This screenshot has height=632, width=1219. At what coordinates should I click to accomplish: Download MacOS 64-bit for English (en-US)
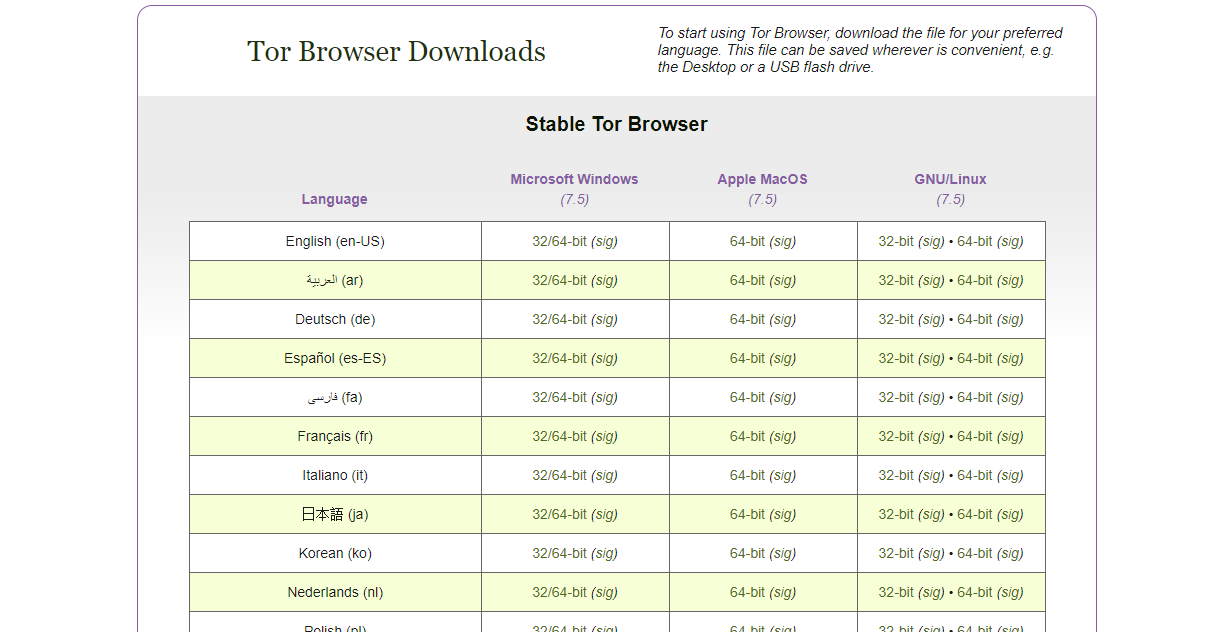[747, 241]
